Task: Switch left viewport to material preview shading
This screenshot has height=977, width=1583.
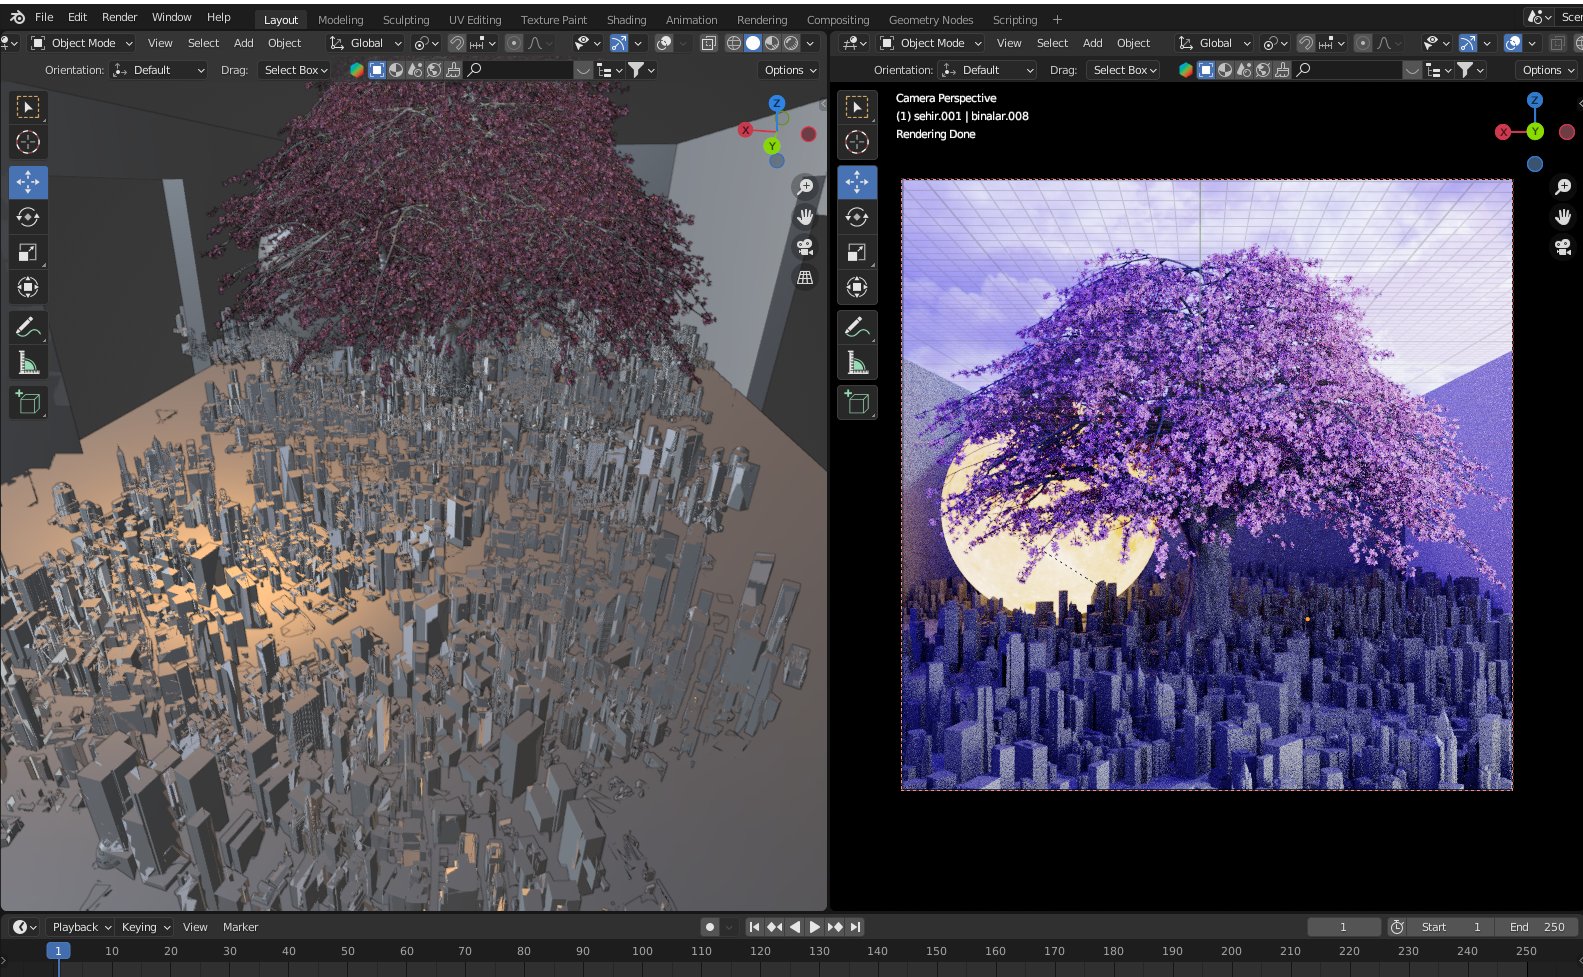Action: click(772, 43)
